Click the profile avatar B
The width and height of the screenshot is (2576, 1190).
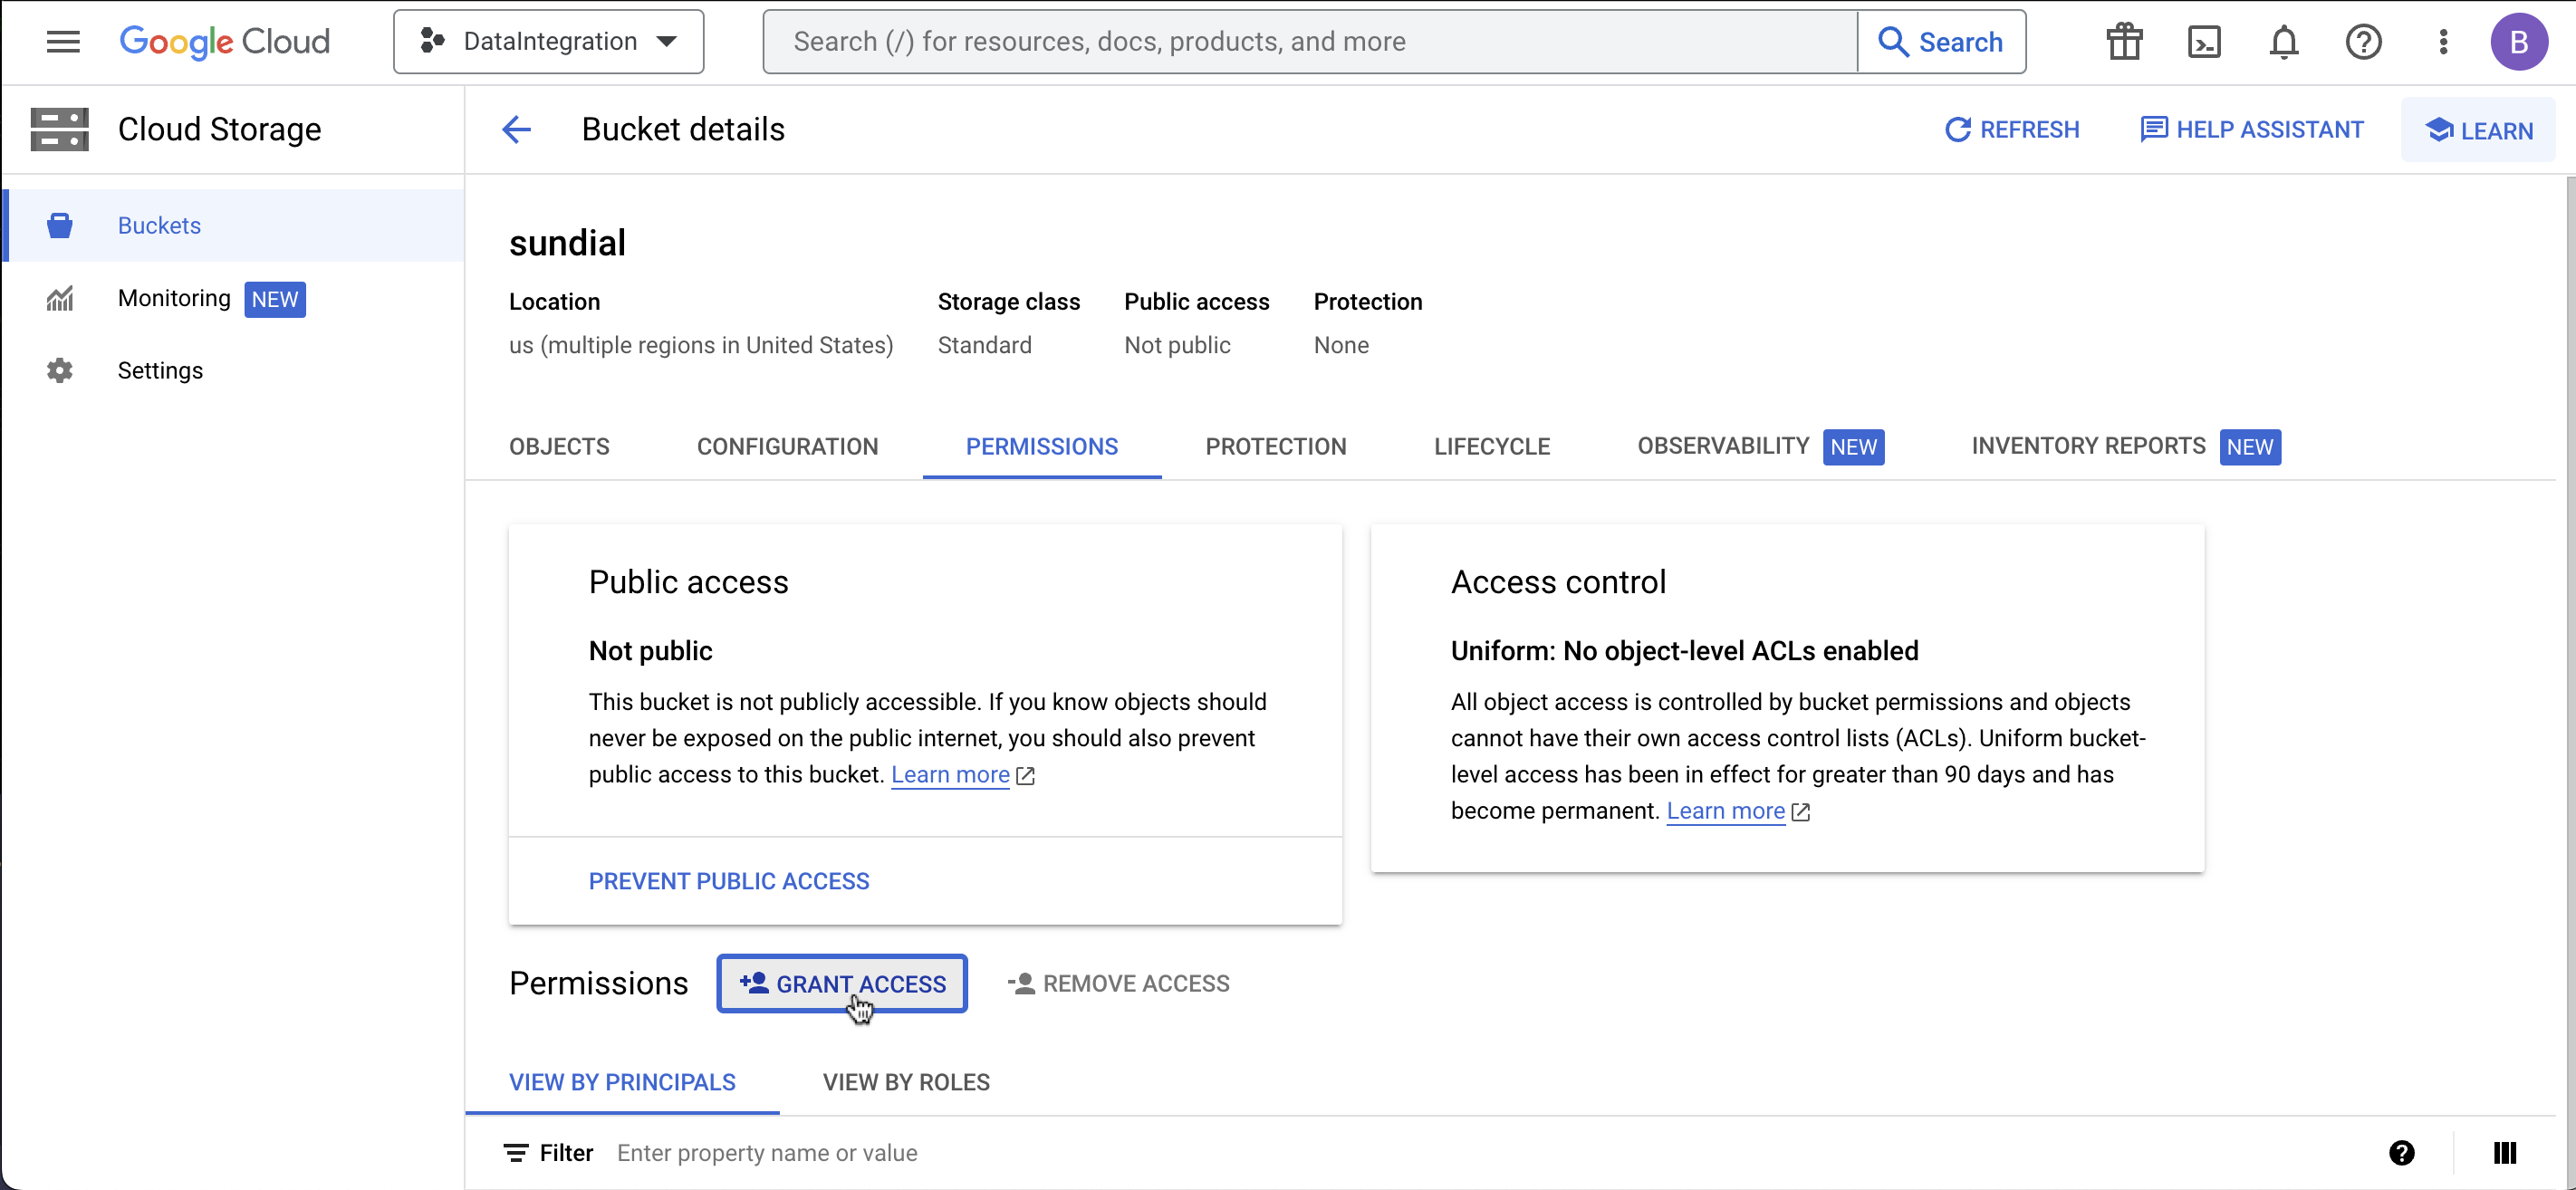2519,41
